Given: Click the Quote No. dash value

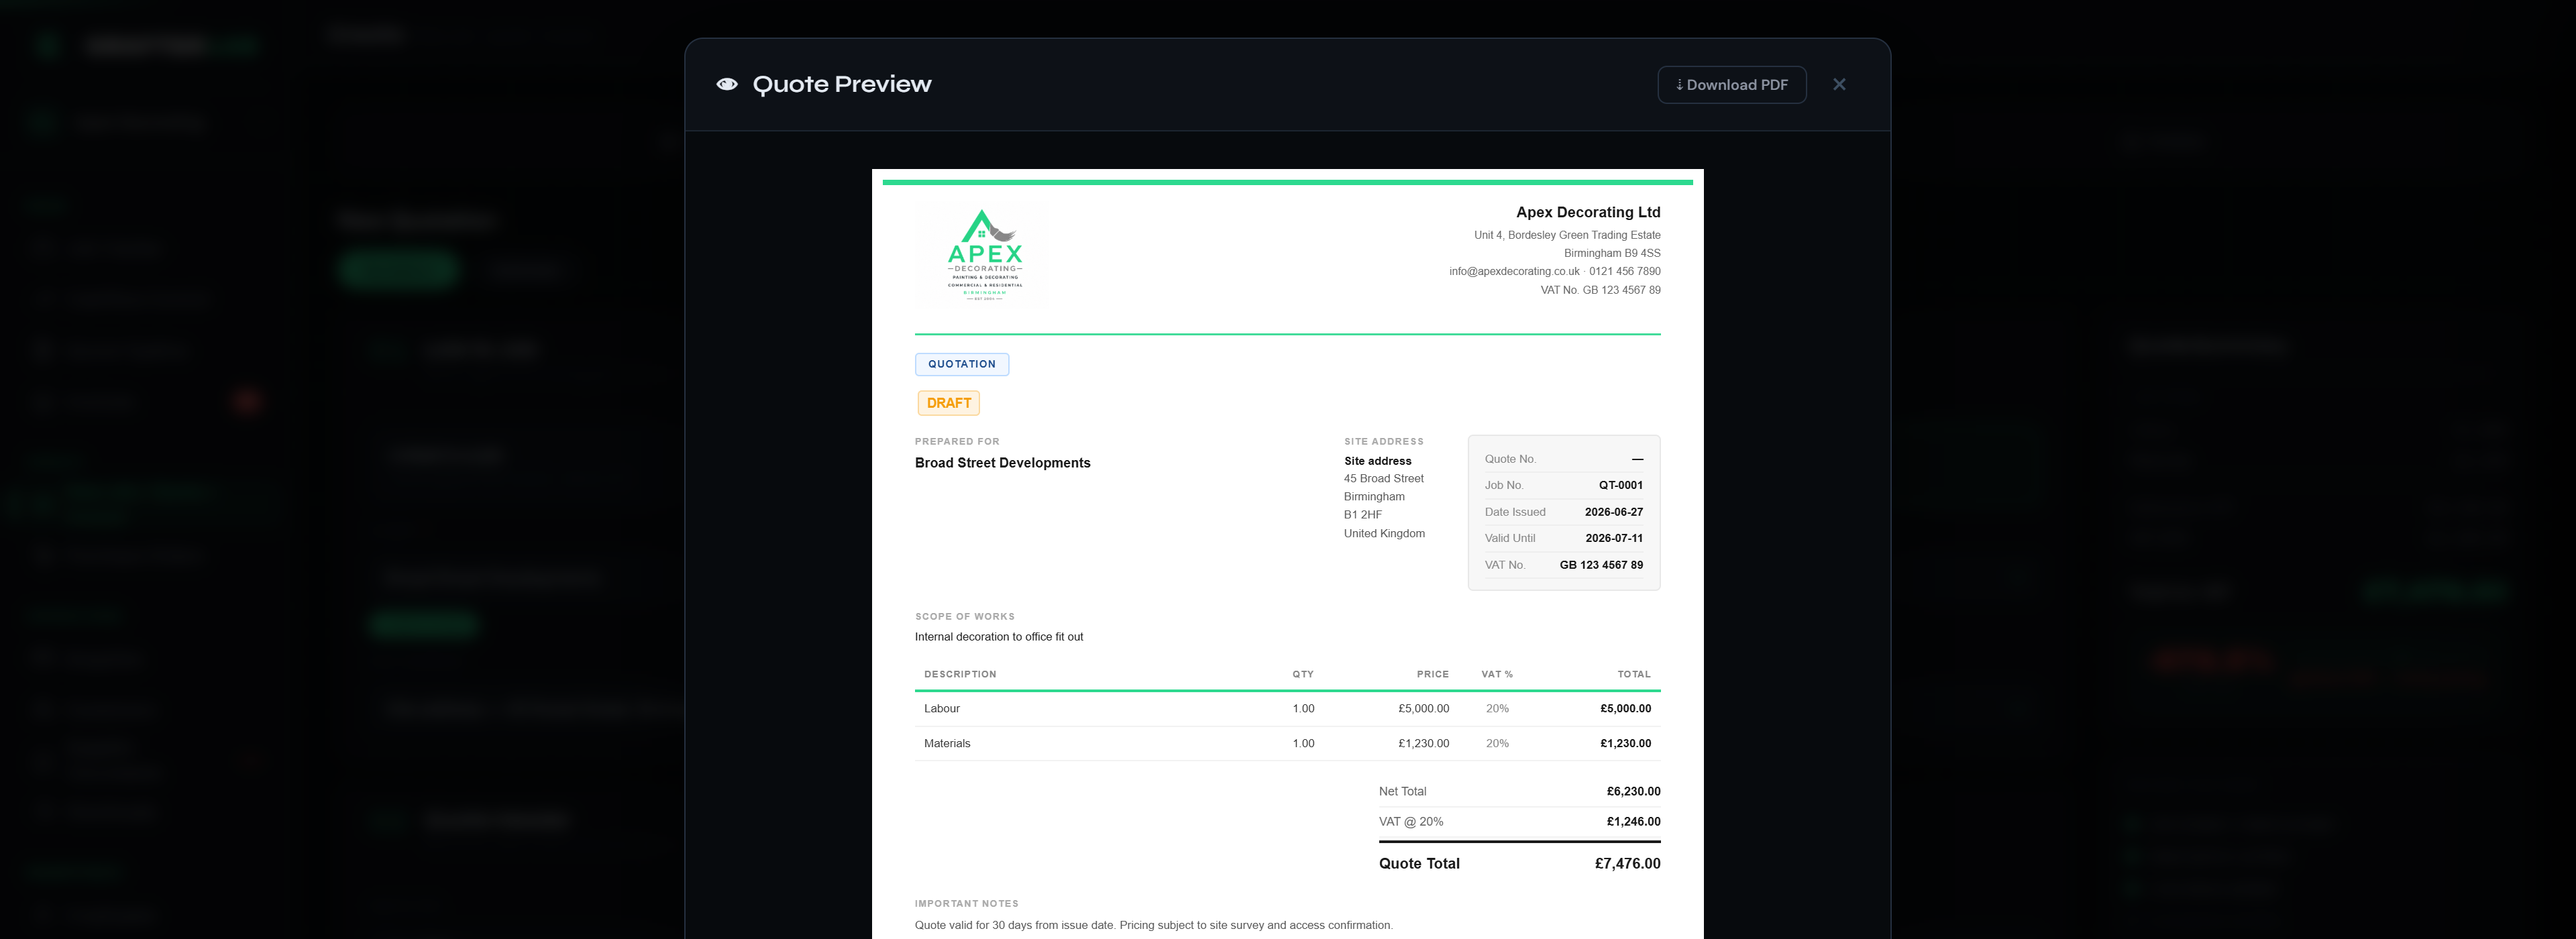Looking at the screenshot, I should [1637, 459].
